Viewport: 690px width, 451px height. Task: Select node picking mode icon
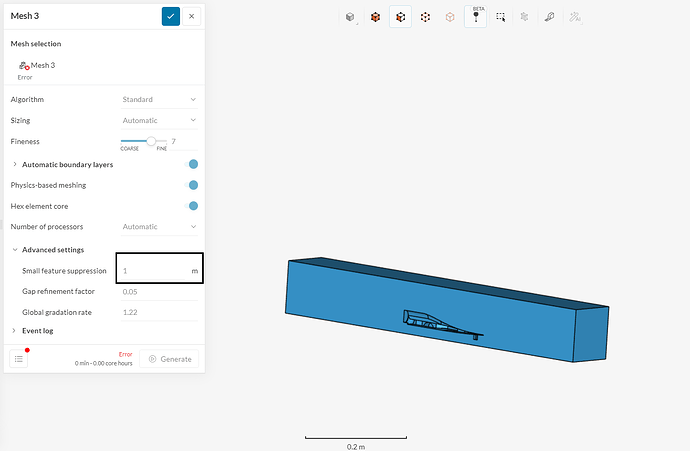point(450,17)
